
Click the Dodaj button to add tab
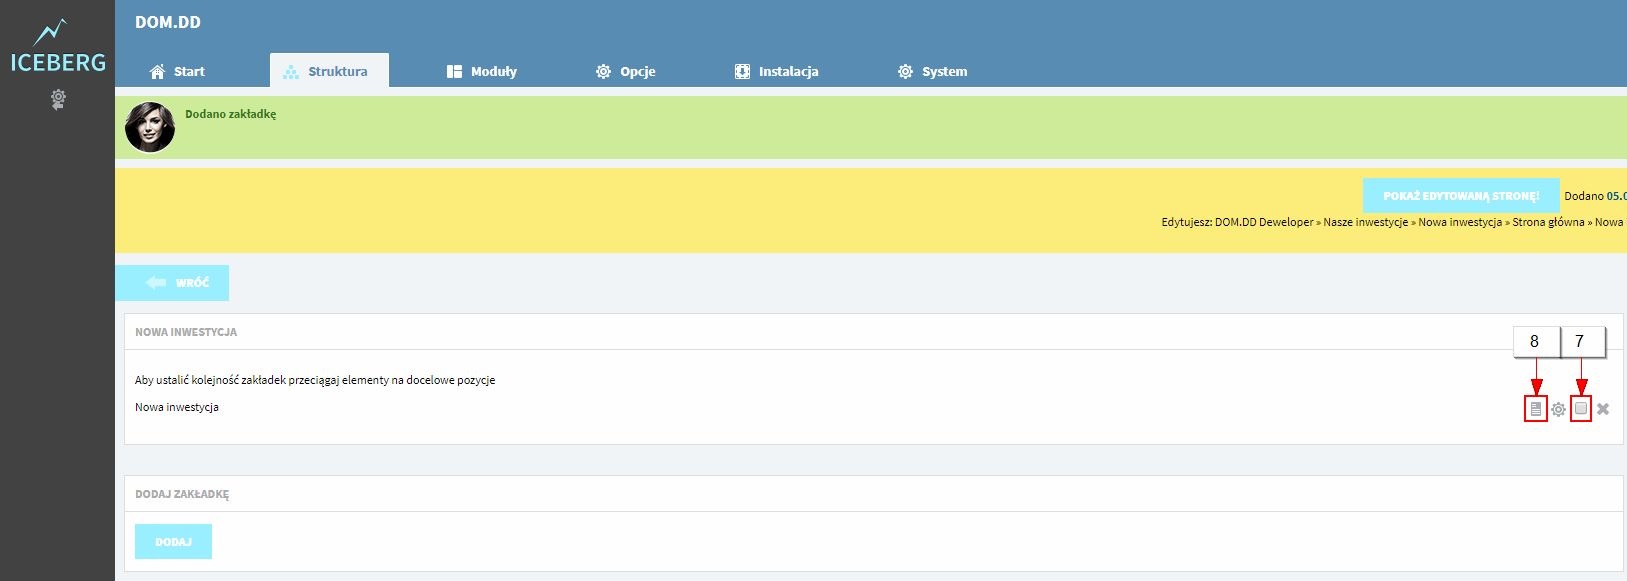click(x=173, y=541)
